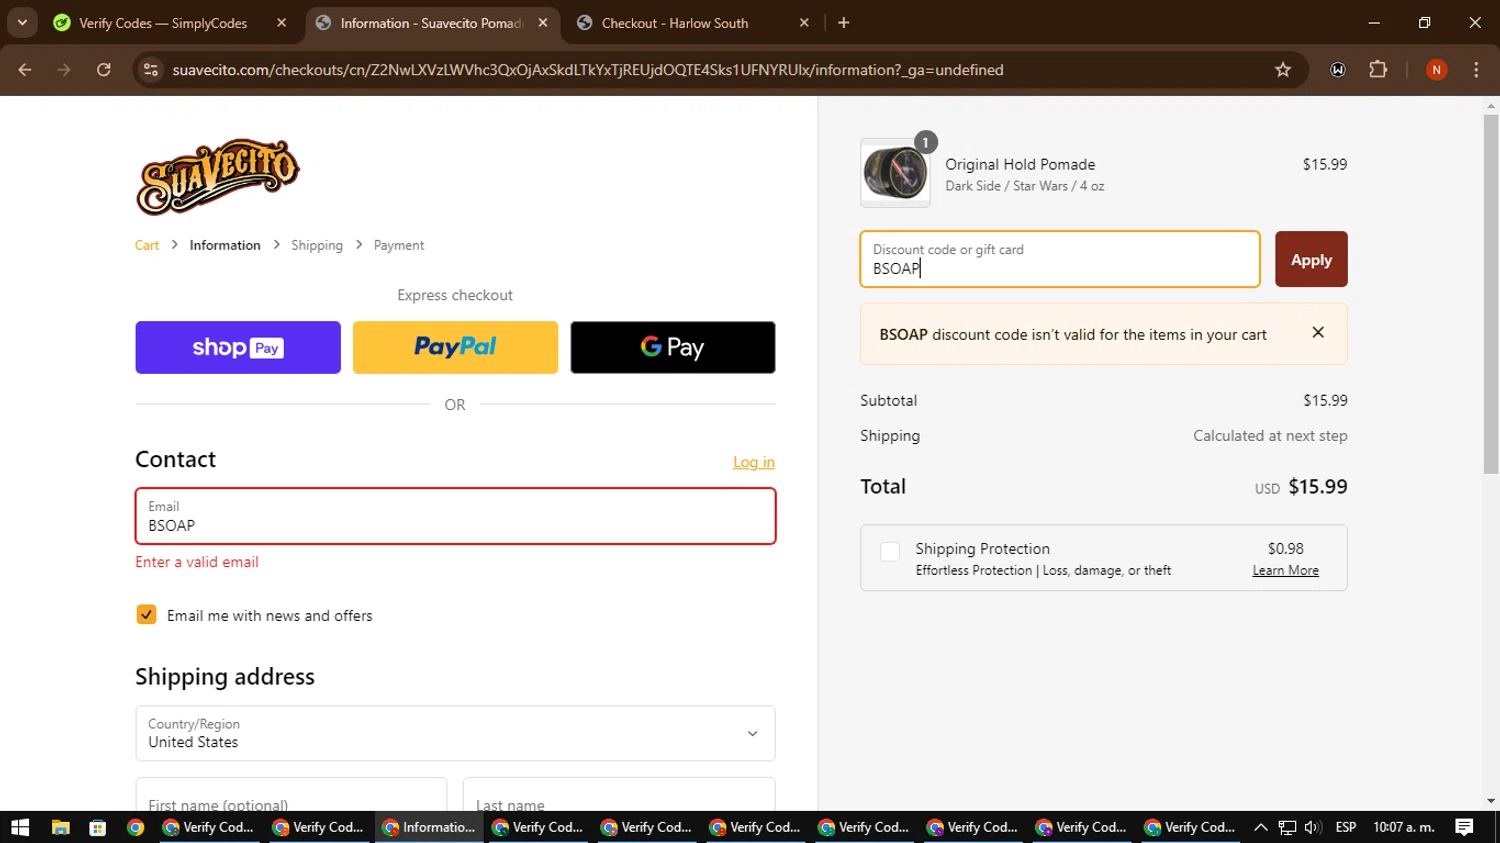Go back to Cart breadcrumb
The height and width of the screenshot is (843, 1500).
click(147, 245)
